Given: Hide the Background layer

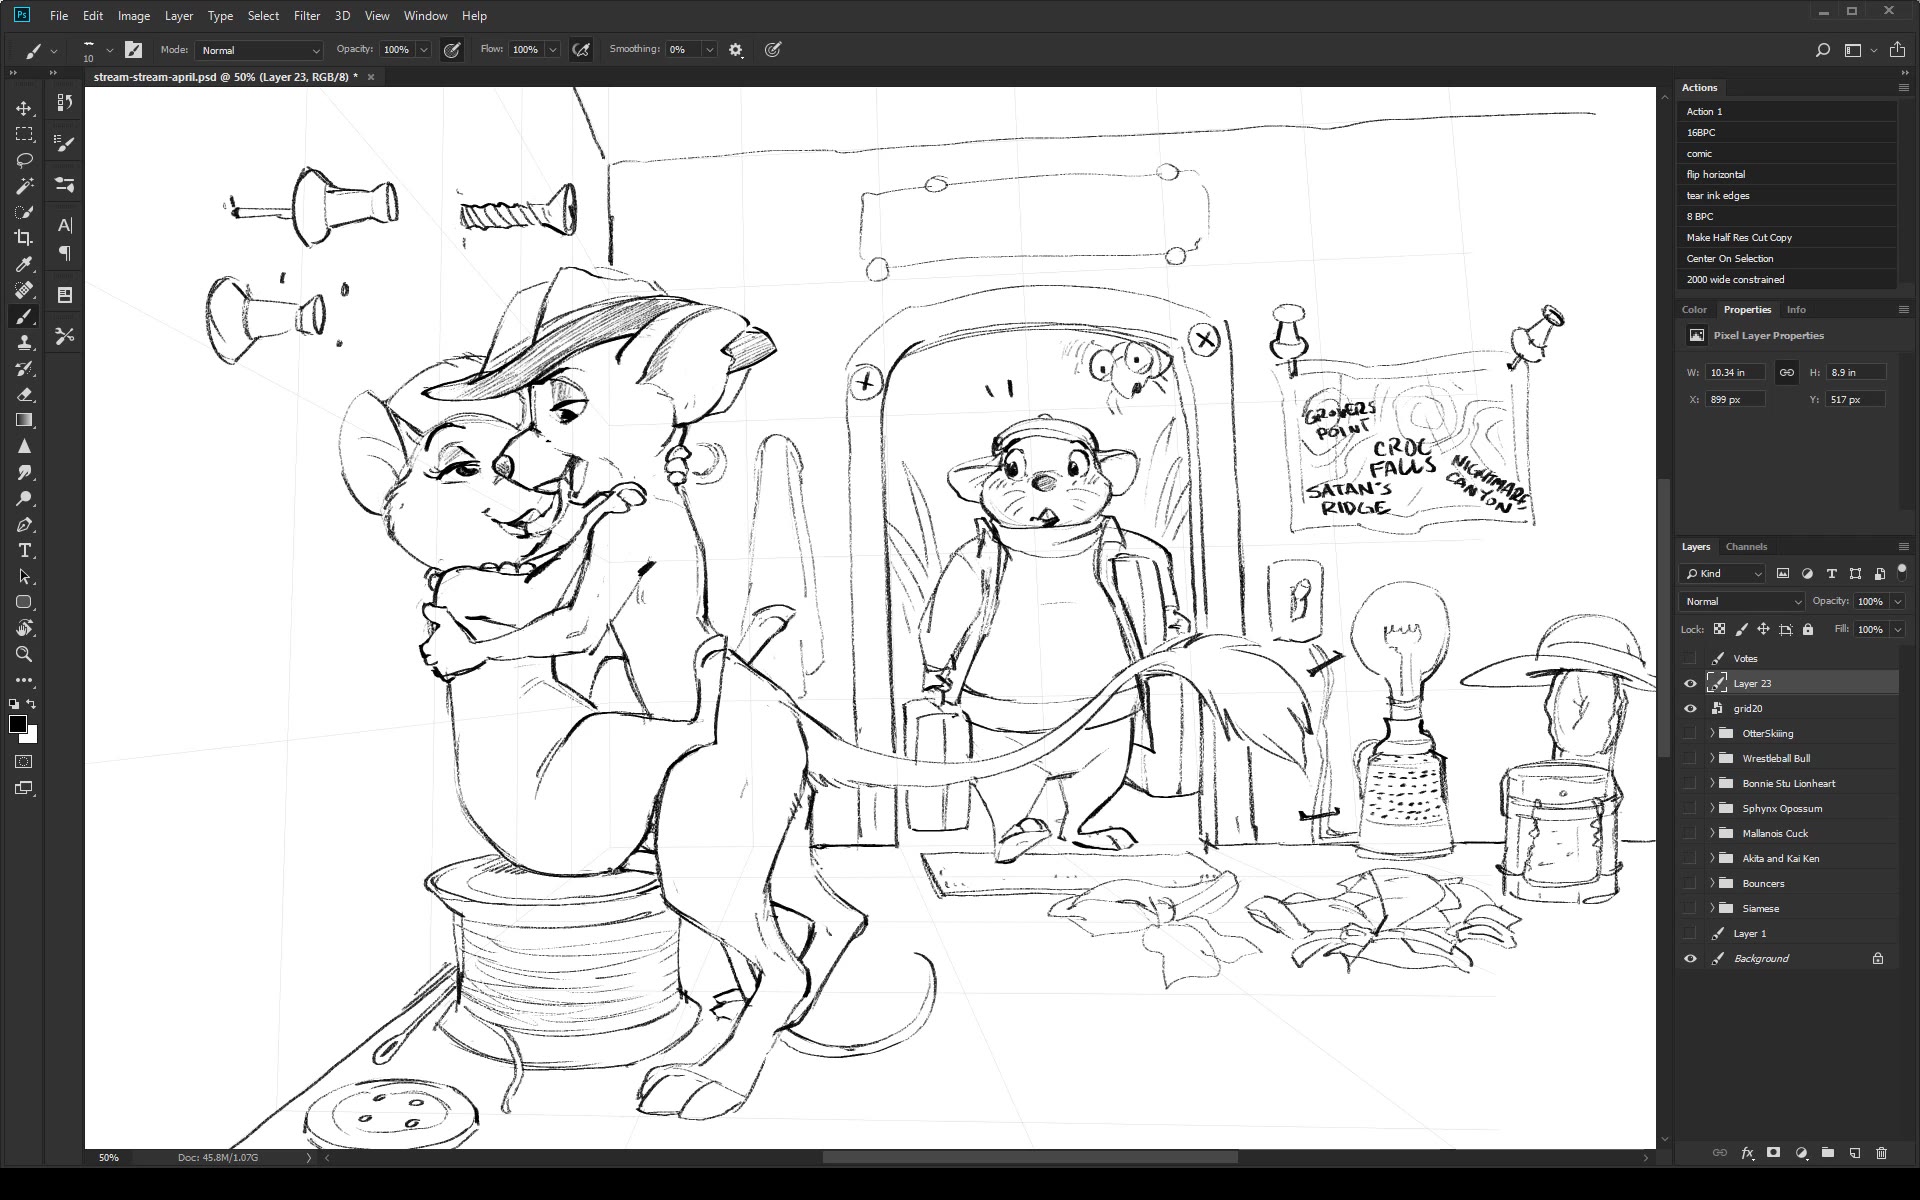Looking at the screenshot, I should coord(1690,959).
